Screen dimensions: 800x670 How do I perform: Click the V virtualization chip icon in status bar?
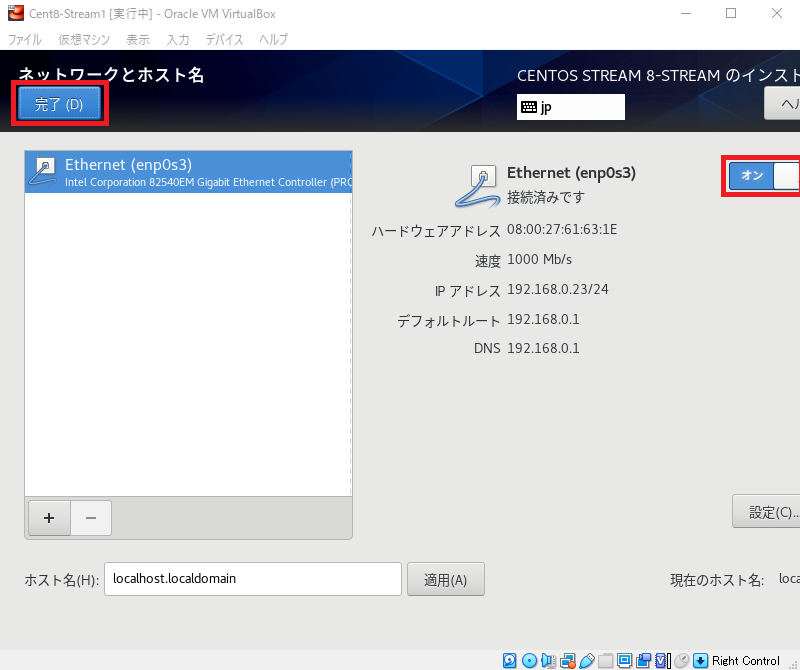(x=662, y=660)
